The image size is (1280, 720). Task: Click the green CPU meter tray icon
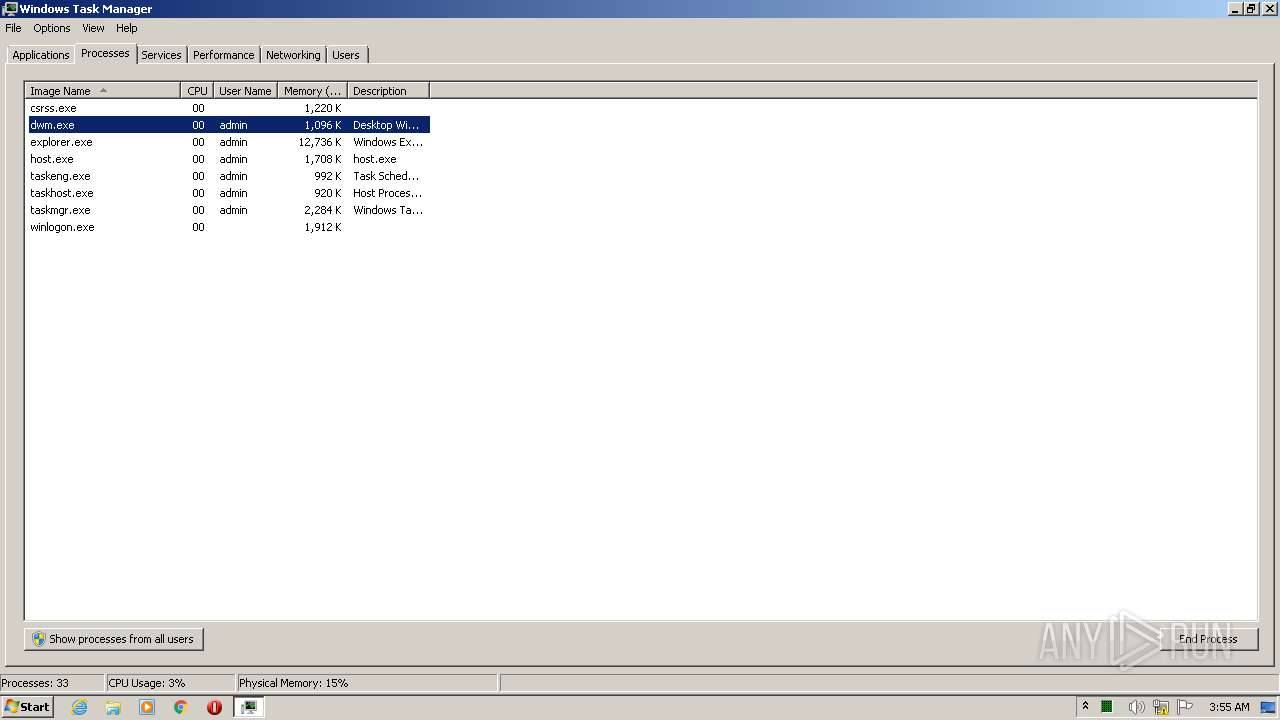coord(1107,707)
